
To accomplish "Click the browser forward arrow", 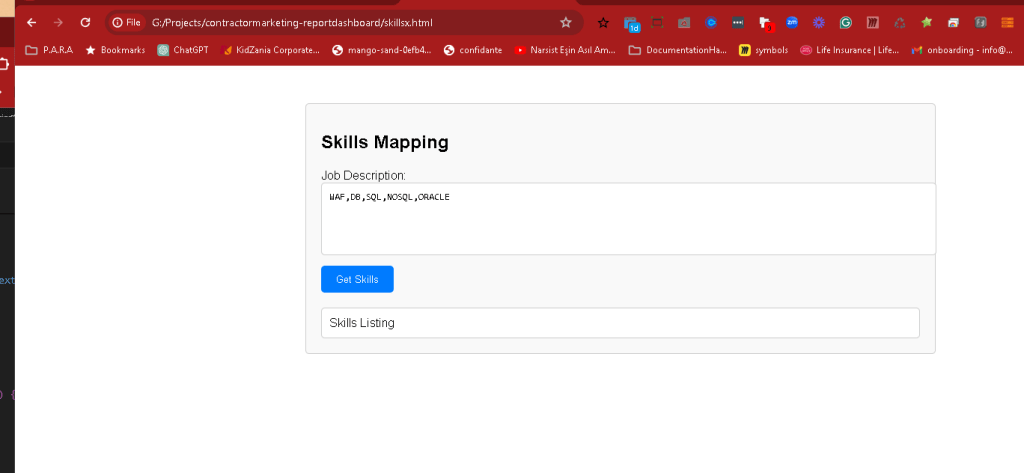I will (x=58, y=23).
